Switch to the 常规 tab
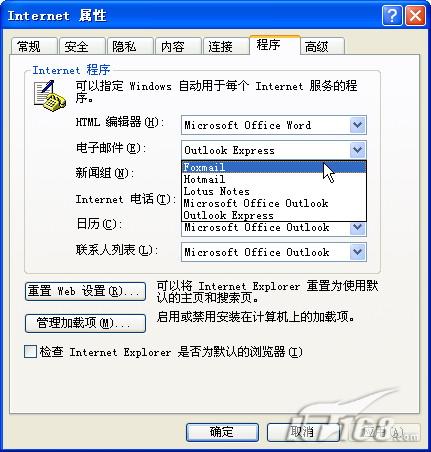The image size is (431, 452). pyautogui.click(x=33, y=46)
